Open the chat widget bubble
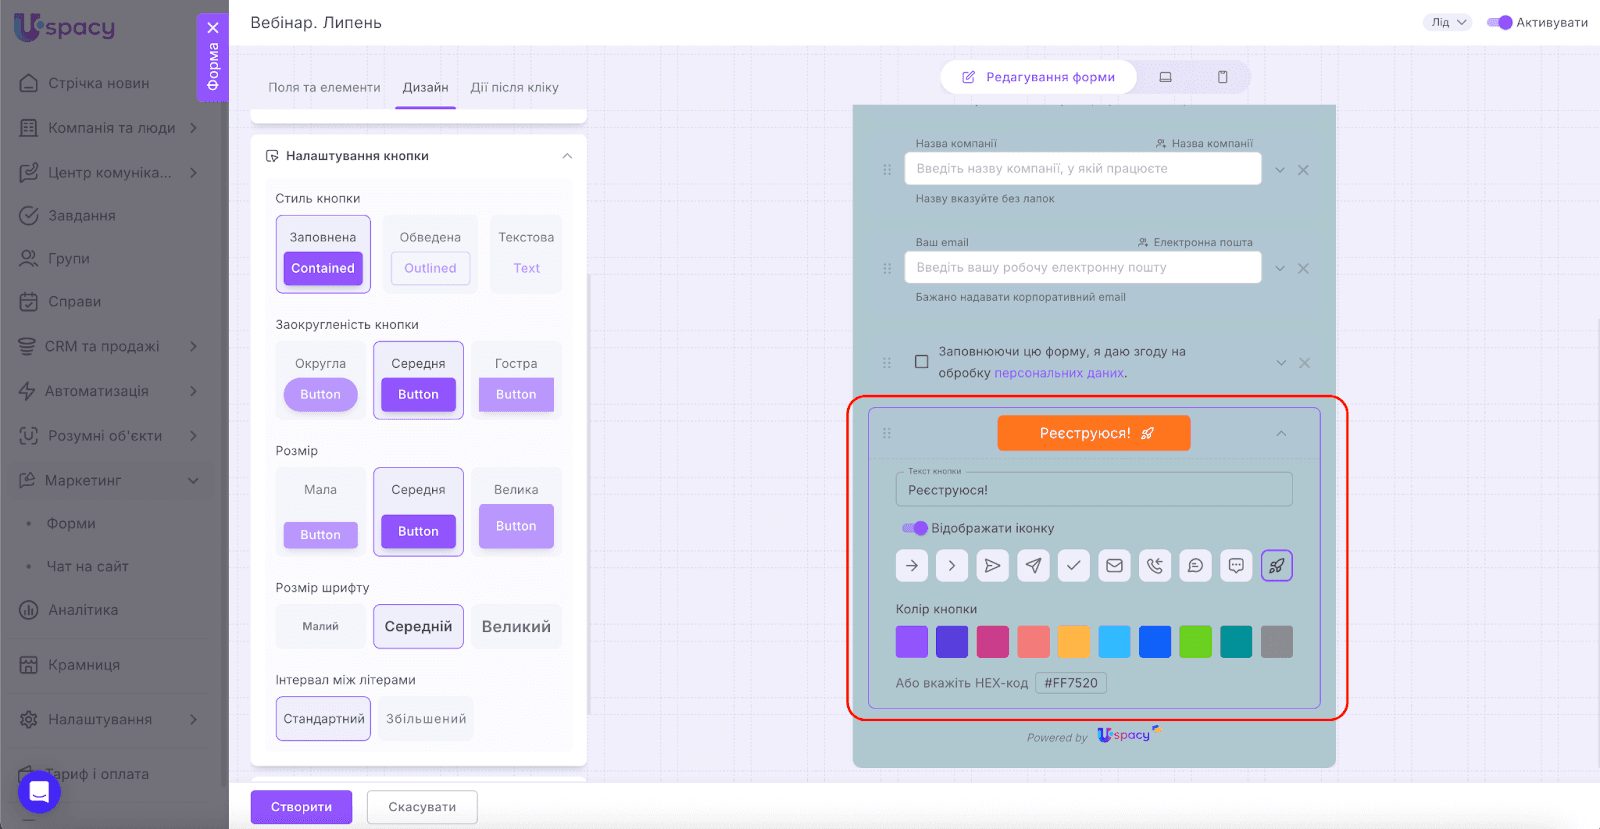Viewport: 1600px width, 829px height. click(39, 792)
